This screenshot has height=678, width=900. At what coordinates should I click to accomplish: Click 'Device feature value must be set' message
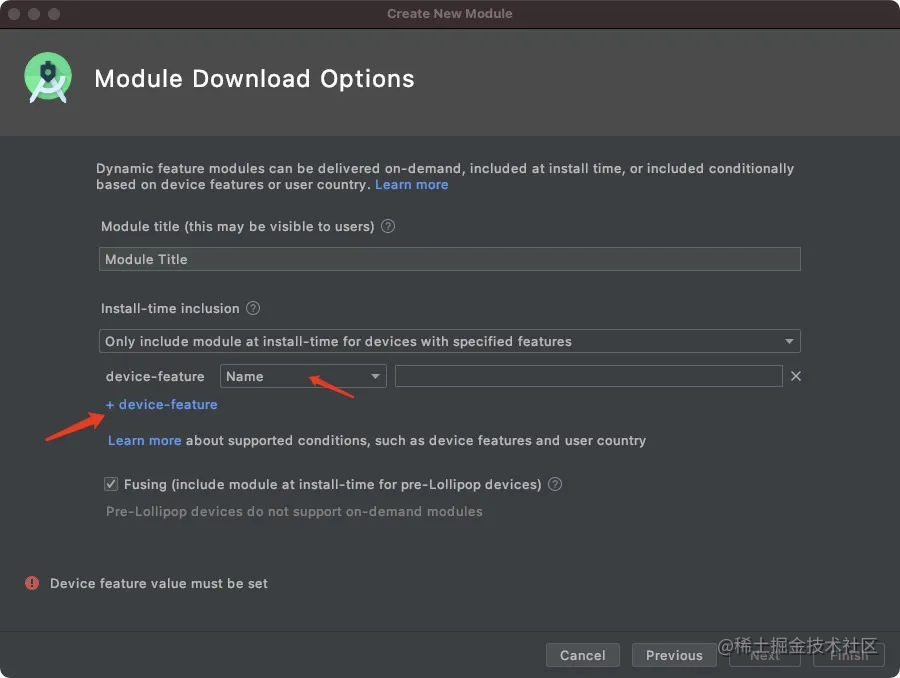pyautogui.click(x=159, y=583)
